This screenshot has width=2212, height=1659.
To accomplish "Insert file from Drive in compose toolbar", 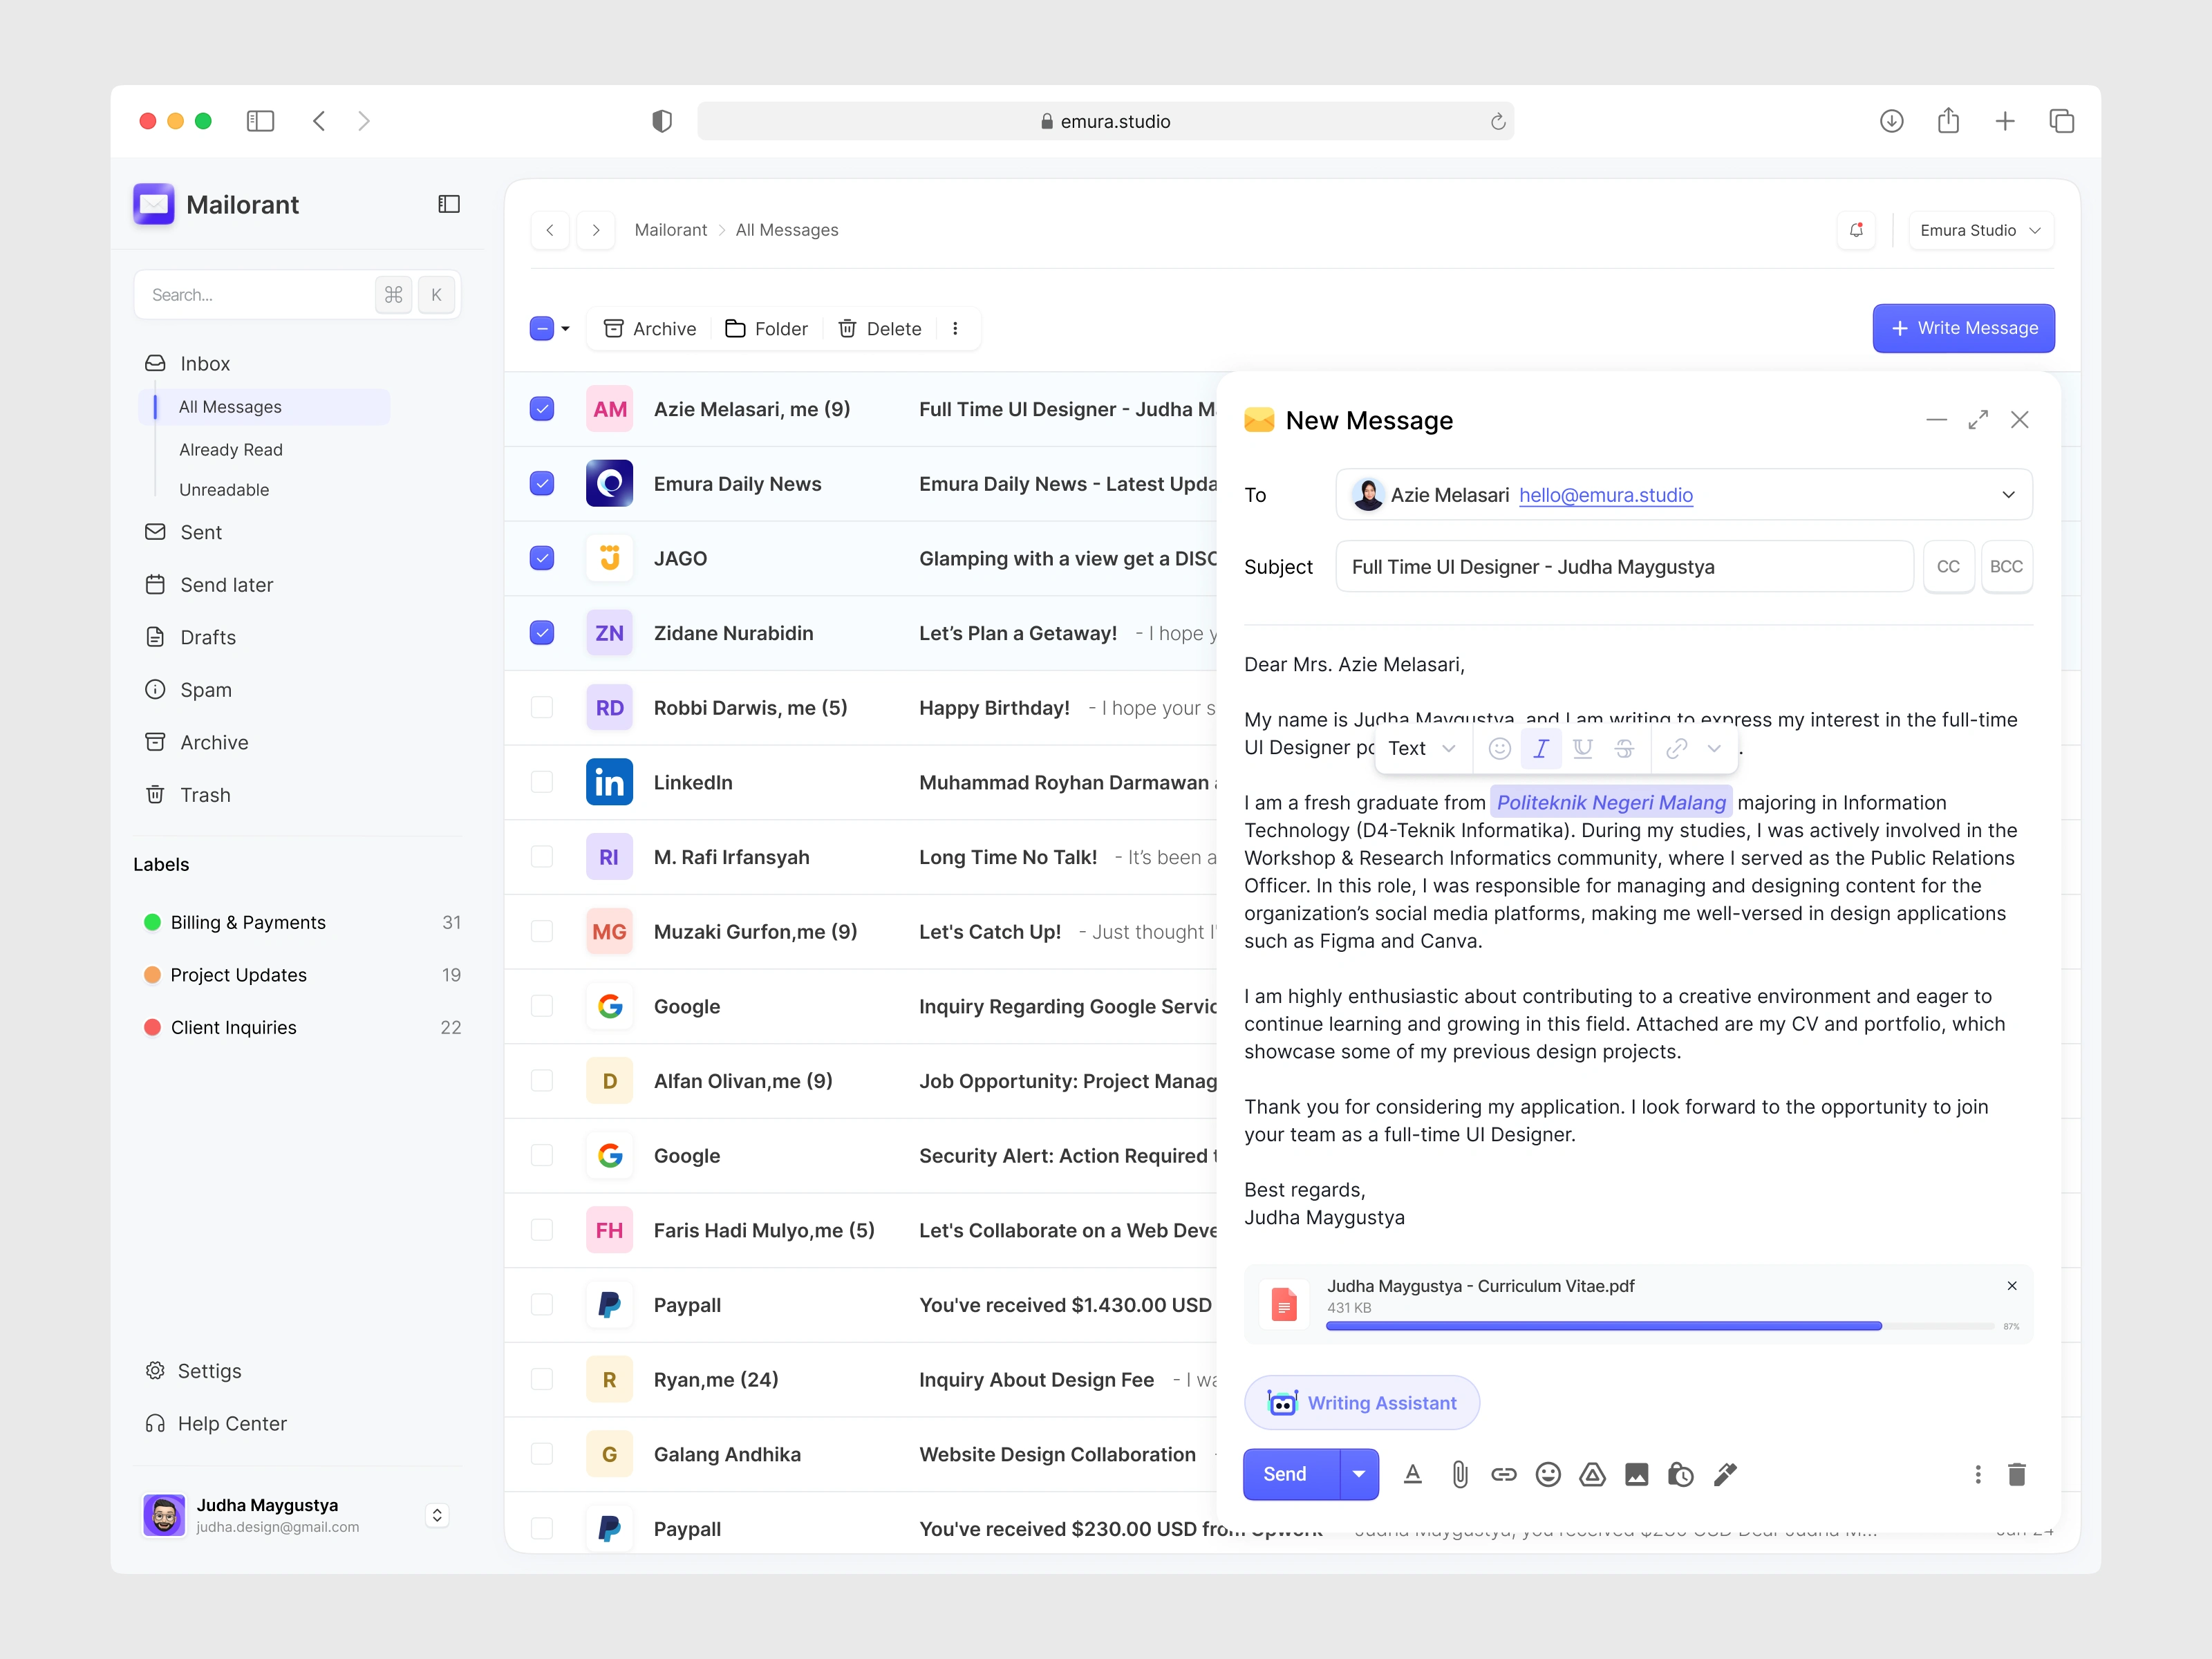I will coord(1592,1474).
